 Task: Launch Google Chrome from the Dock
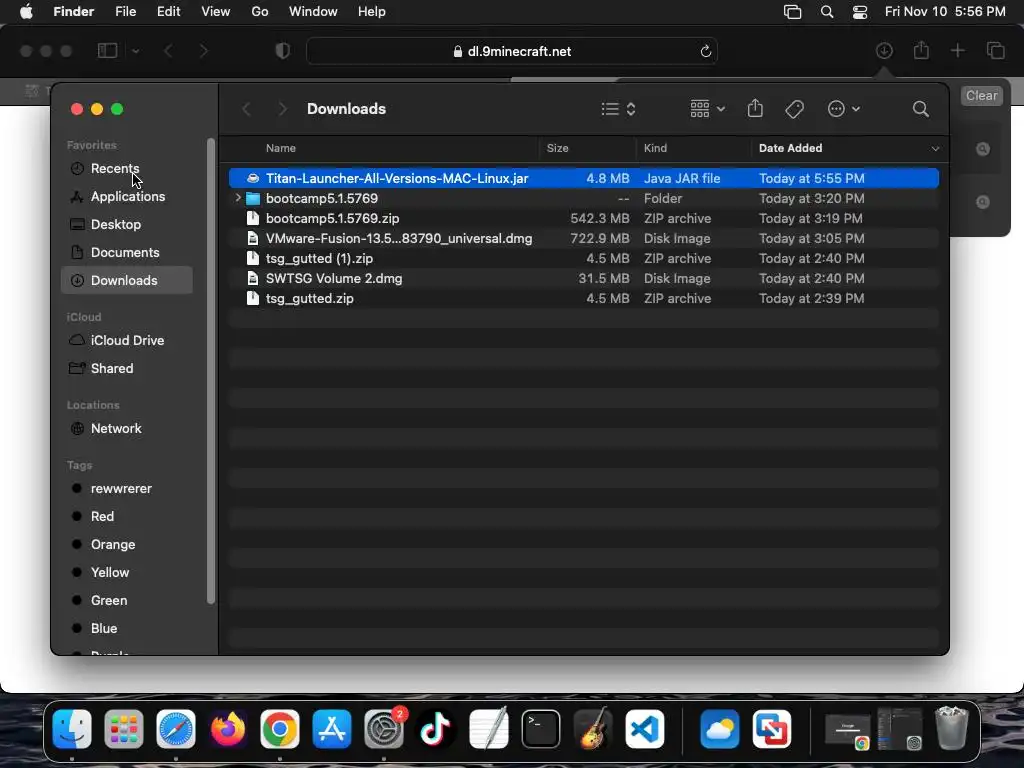280,729
